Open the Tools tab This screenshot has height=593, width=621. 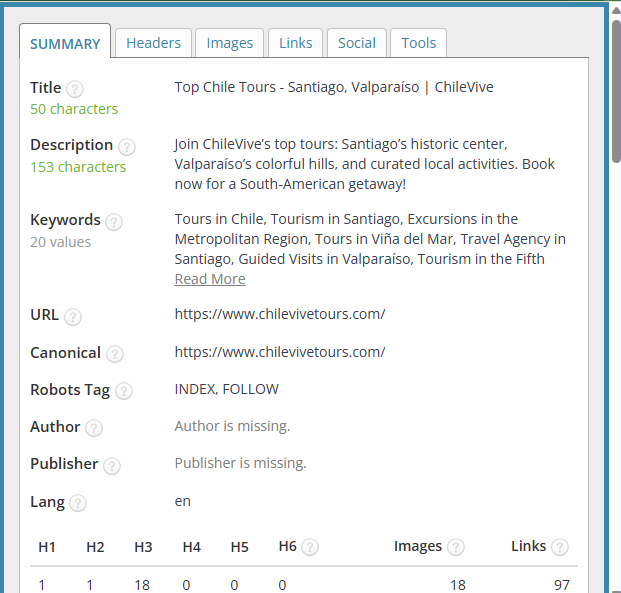[x=418, y=43]
